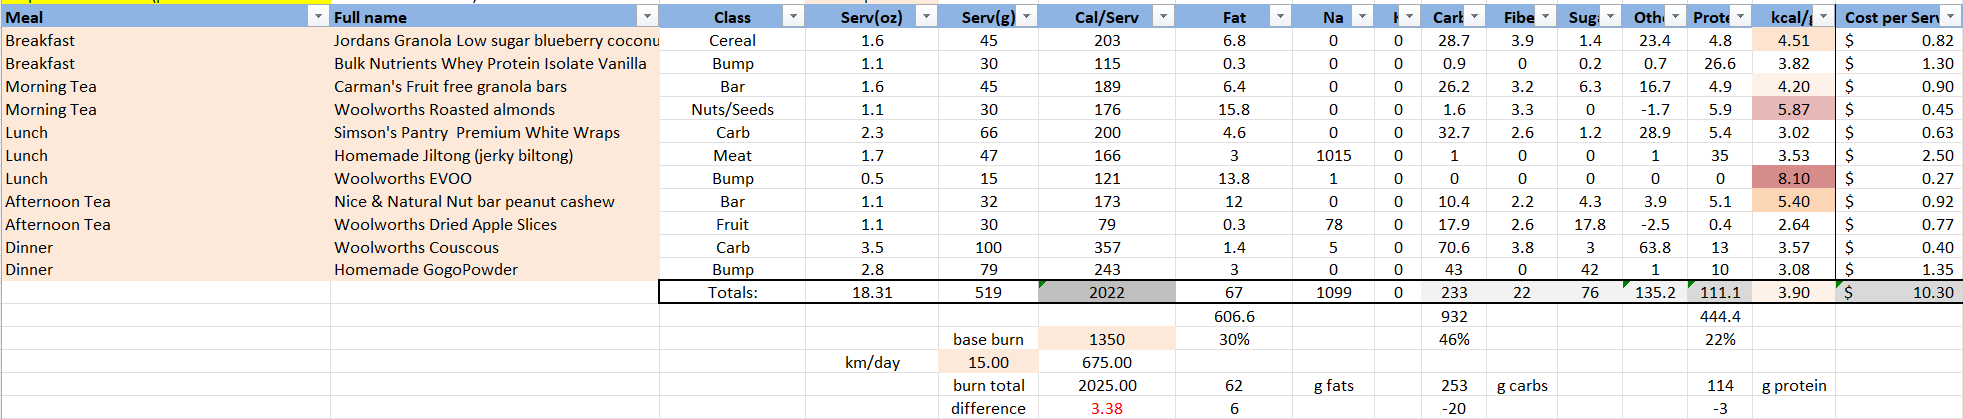Click the 22% protein percentage cell

click(x=1720, y=339)
